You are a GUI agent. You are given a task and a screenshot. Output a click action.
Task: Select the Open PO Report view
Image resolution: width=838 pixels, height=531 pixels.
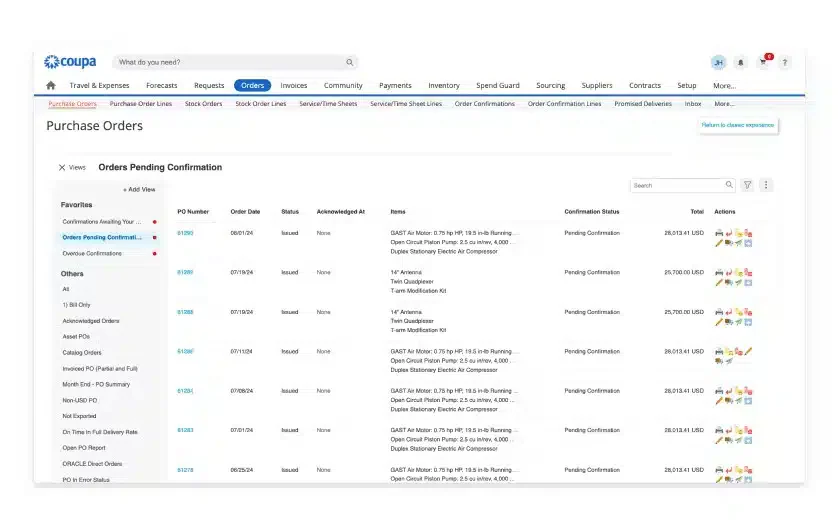[x=84, y=448]
